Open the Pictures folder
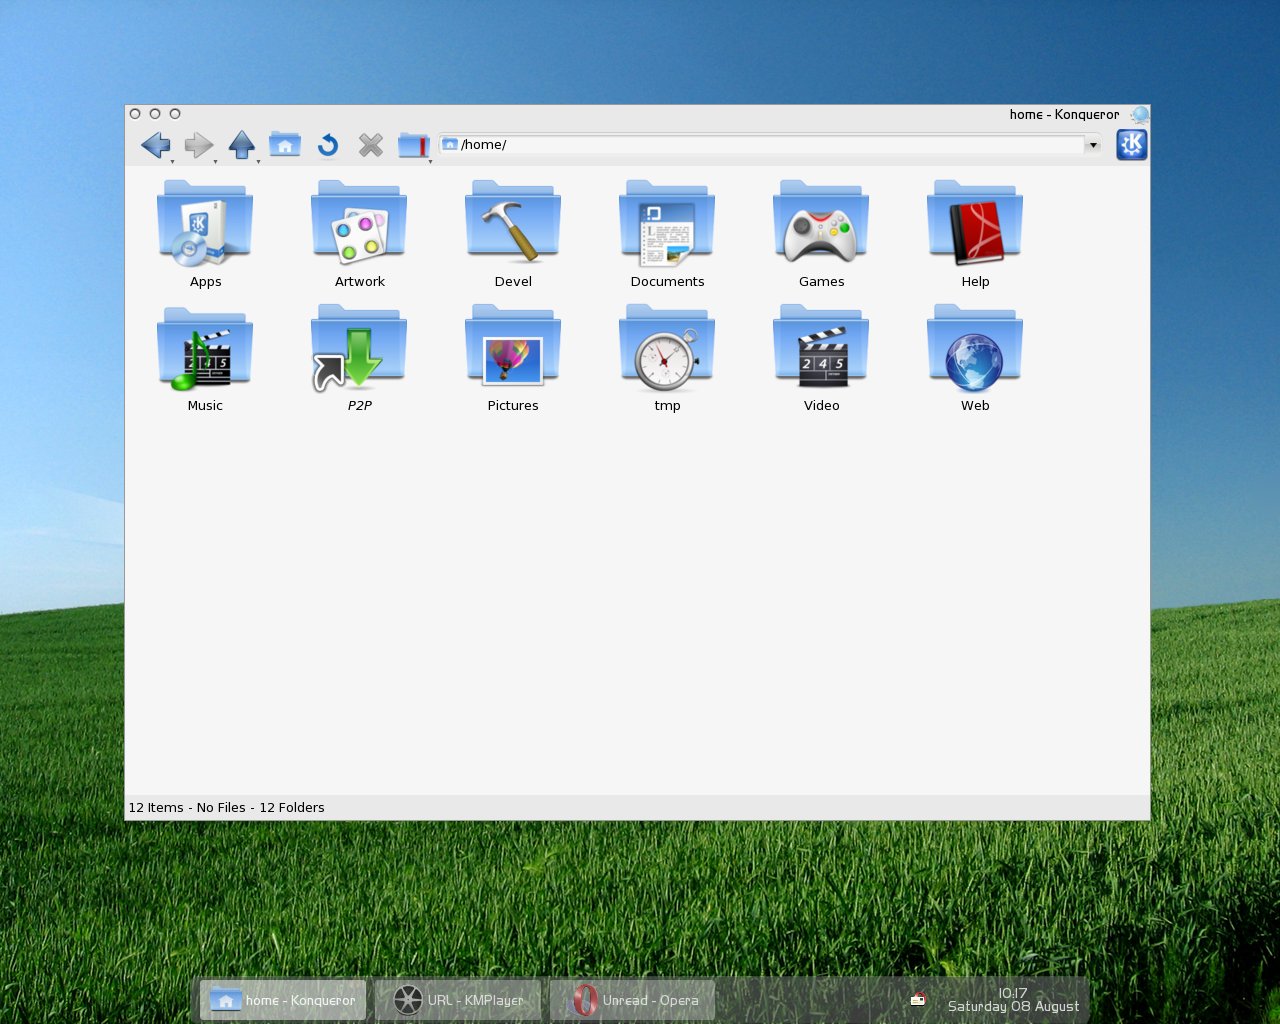 [x=513, y=359]
